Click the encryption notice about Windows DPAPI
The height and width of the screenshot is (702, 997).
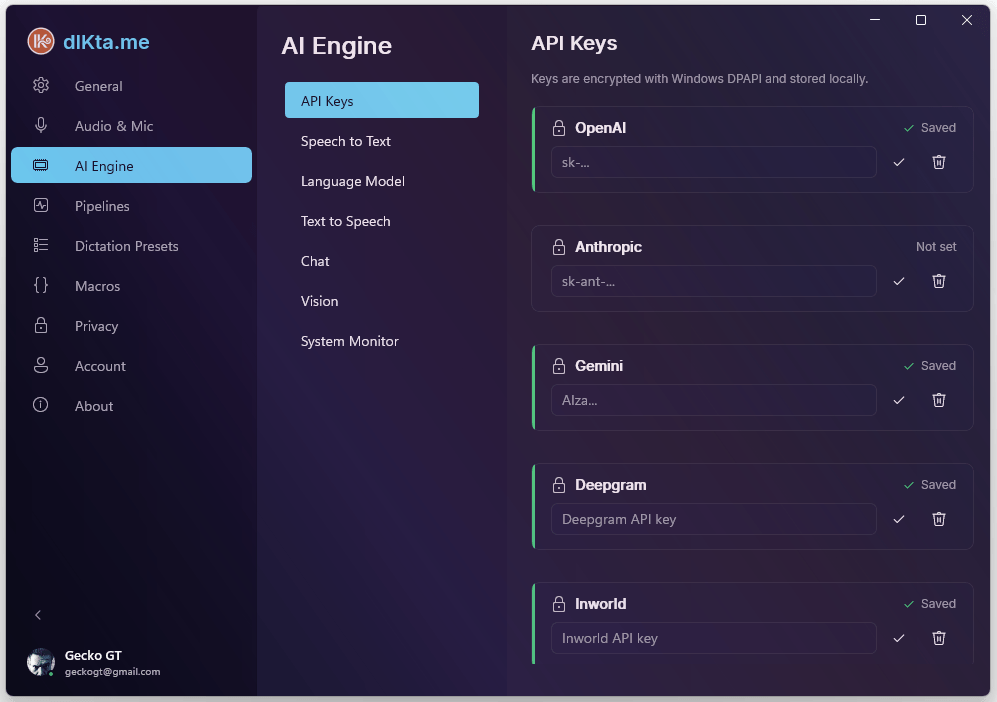pyautogui.click(x=699, y=79)
